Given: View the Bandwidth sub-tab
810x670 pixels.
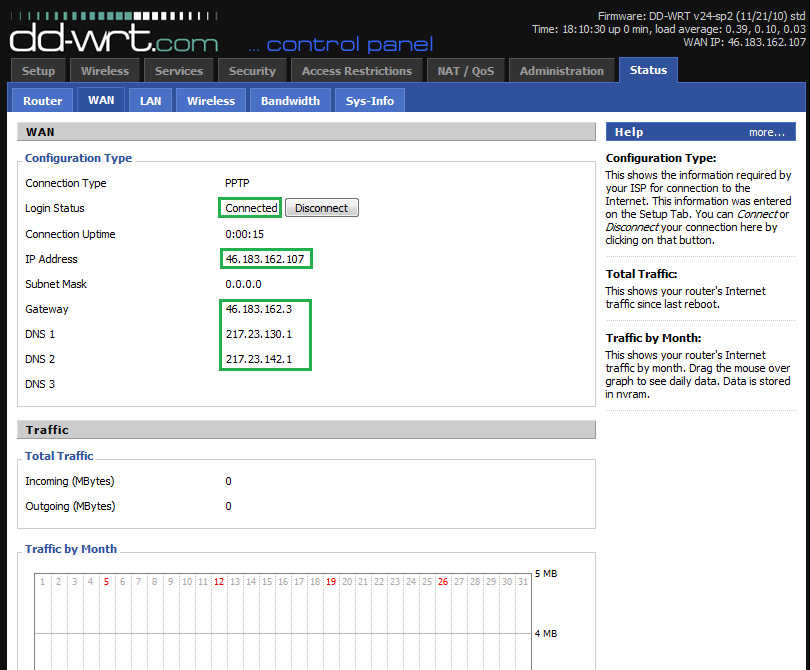Looking at the screenshot, I should (290, 101).
